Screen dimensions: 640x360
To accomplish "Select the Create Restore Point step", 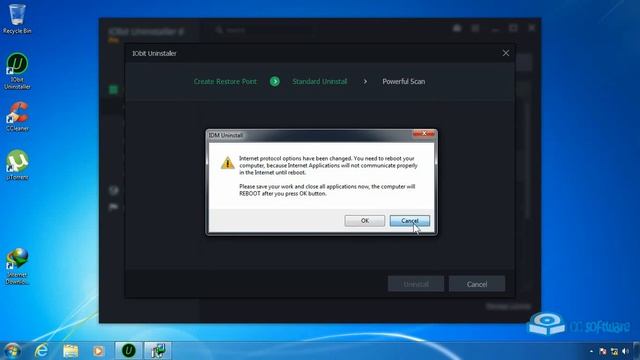I will pos(225,82).
